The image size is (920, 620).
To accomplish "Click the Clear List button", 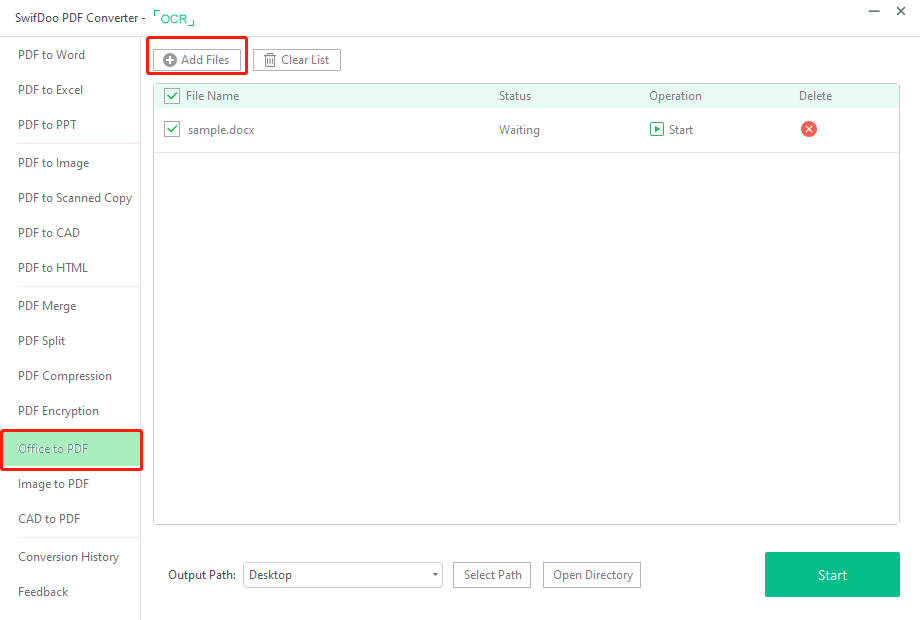I will (297, 60).
